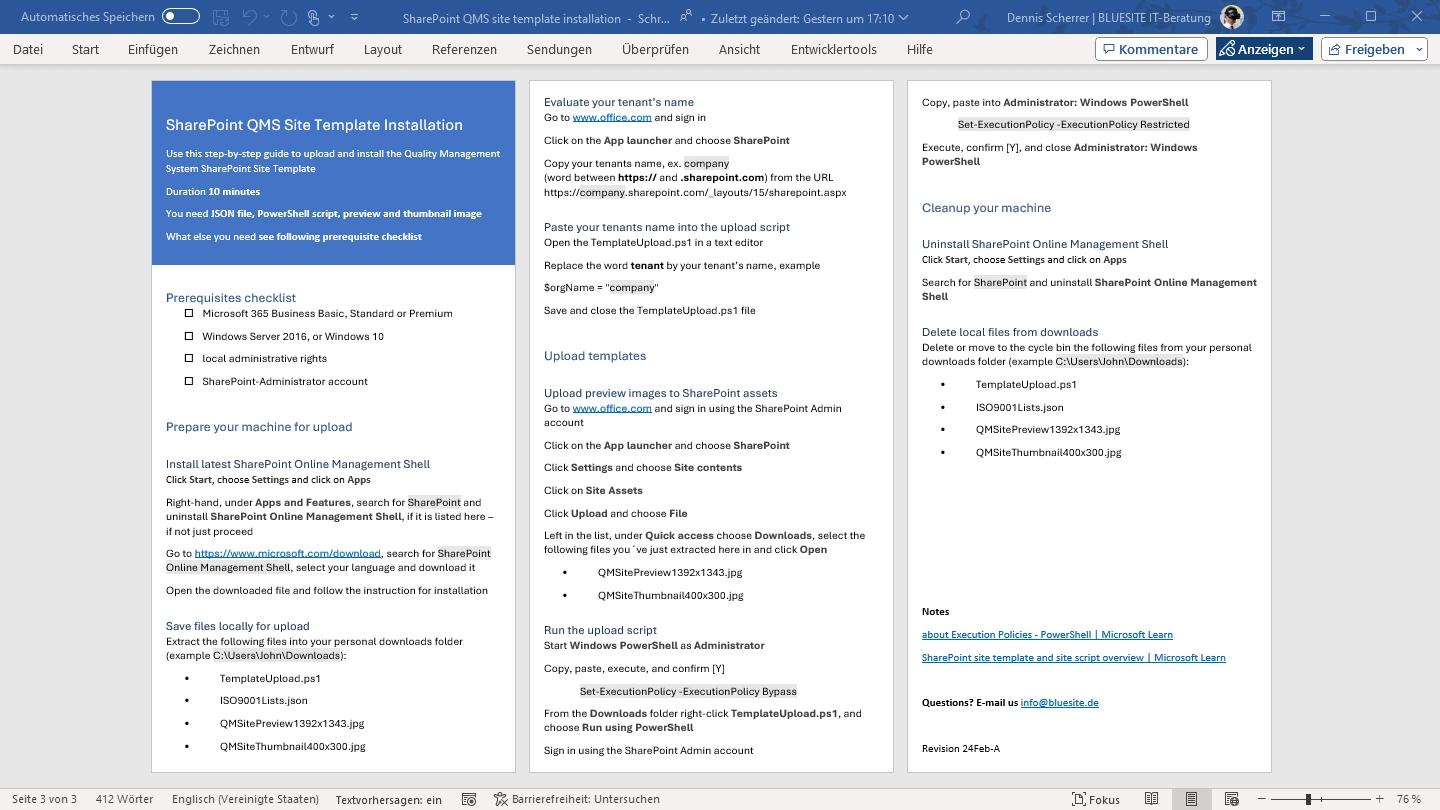Click the Redo circular arrow icon
The height and width of the screenshot is (810, 1440).
point(289,17)
